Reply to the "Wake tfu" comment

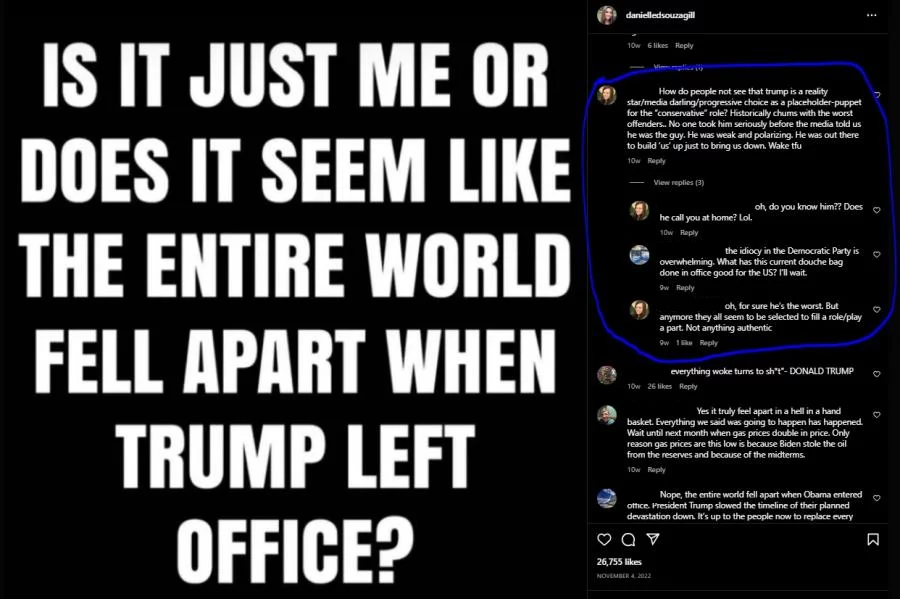[x=656, y=160]
